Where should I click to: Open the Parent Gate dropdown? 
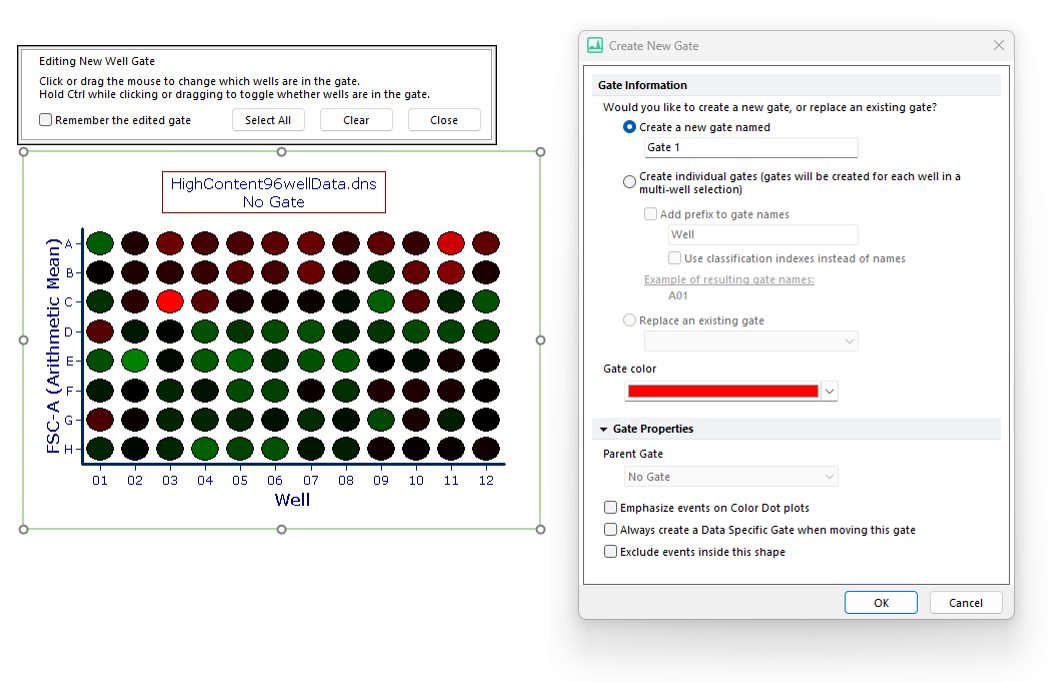731,476
